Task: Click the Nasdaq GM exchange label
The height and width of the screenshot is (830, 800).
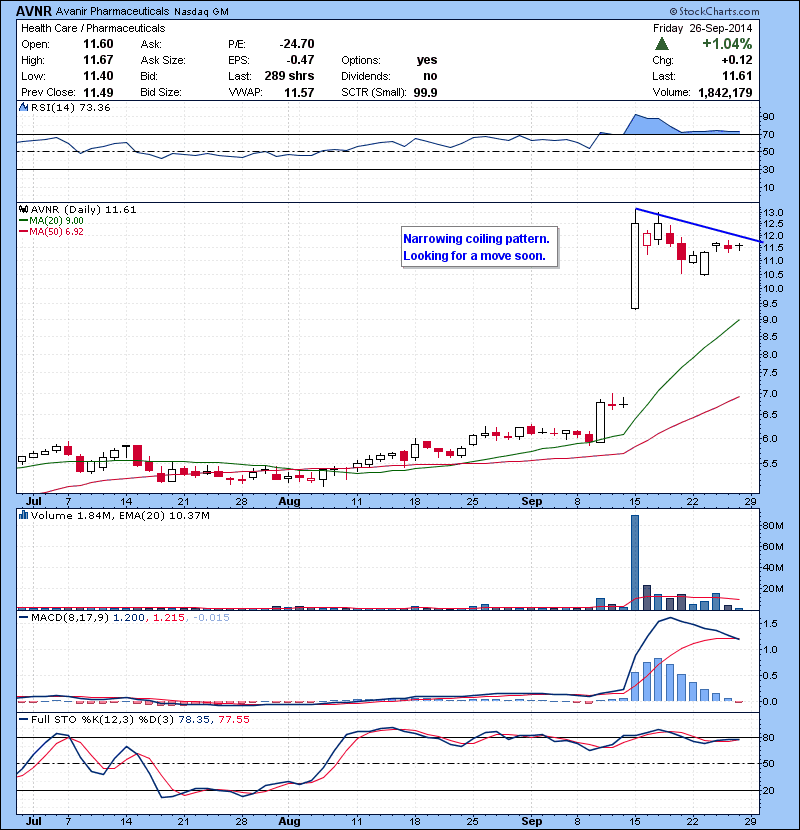Action: [201, 12]
